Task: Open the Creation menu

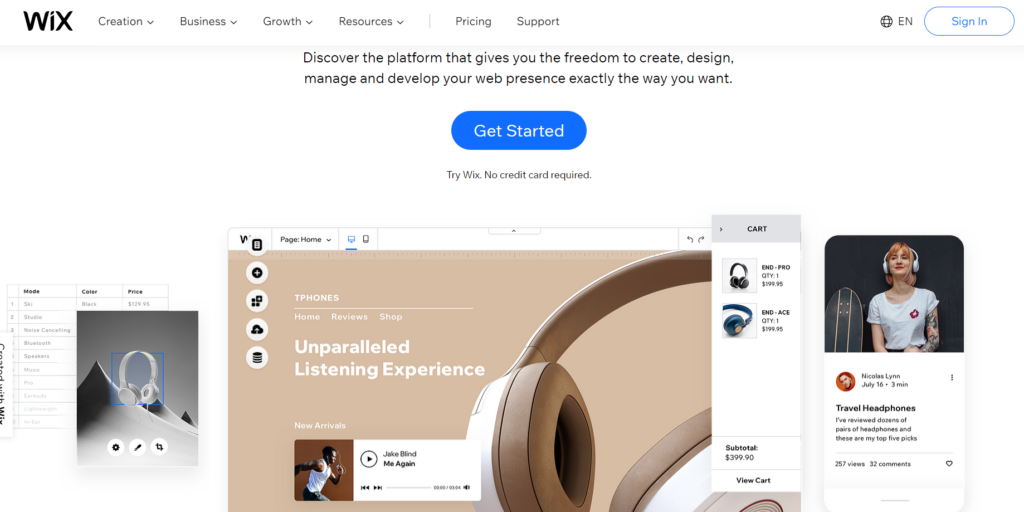Action: [x=126, y=22]
